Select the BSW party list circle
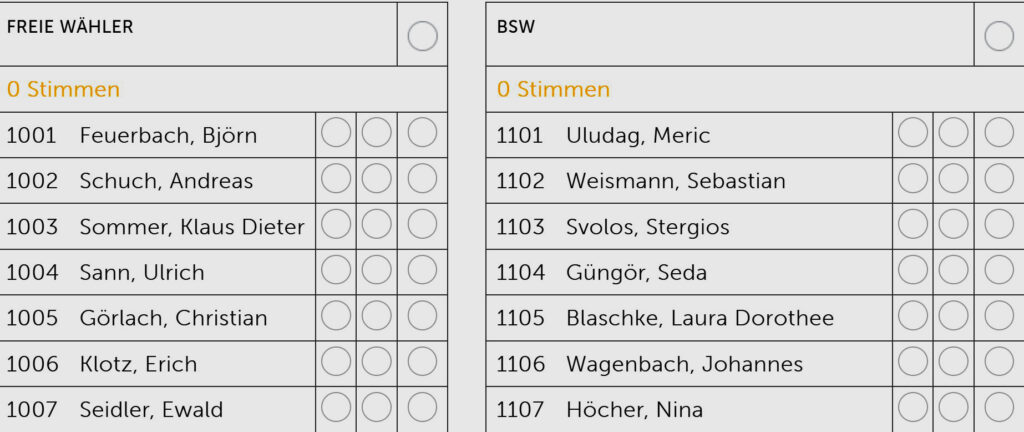Viewport: 1024px width, 432px height. (998, 36)
